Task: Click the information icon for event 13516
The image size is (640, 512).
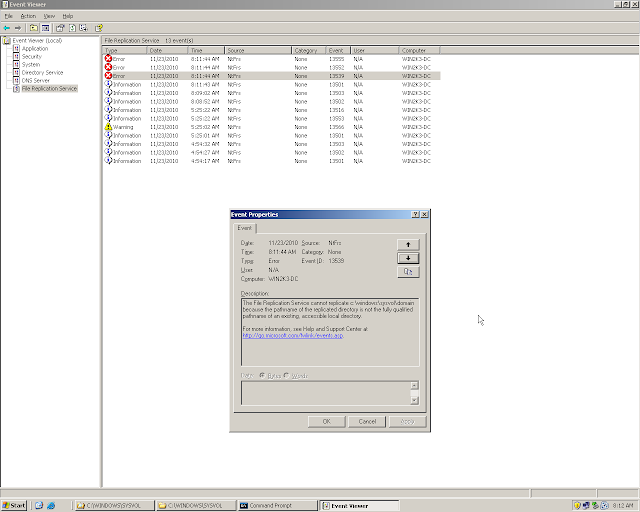Action: coord(109,109)
